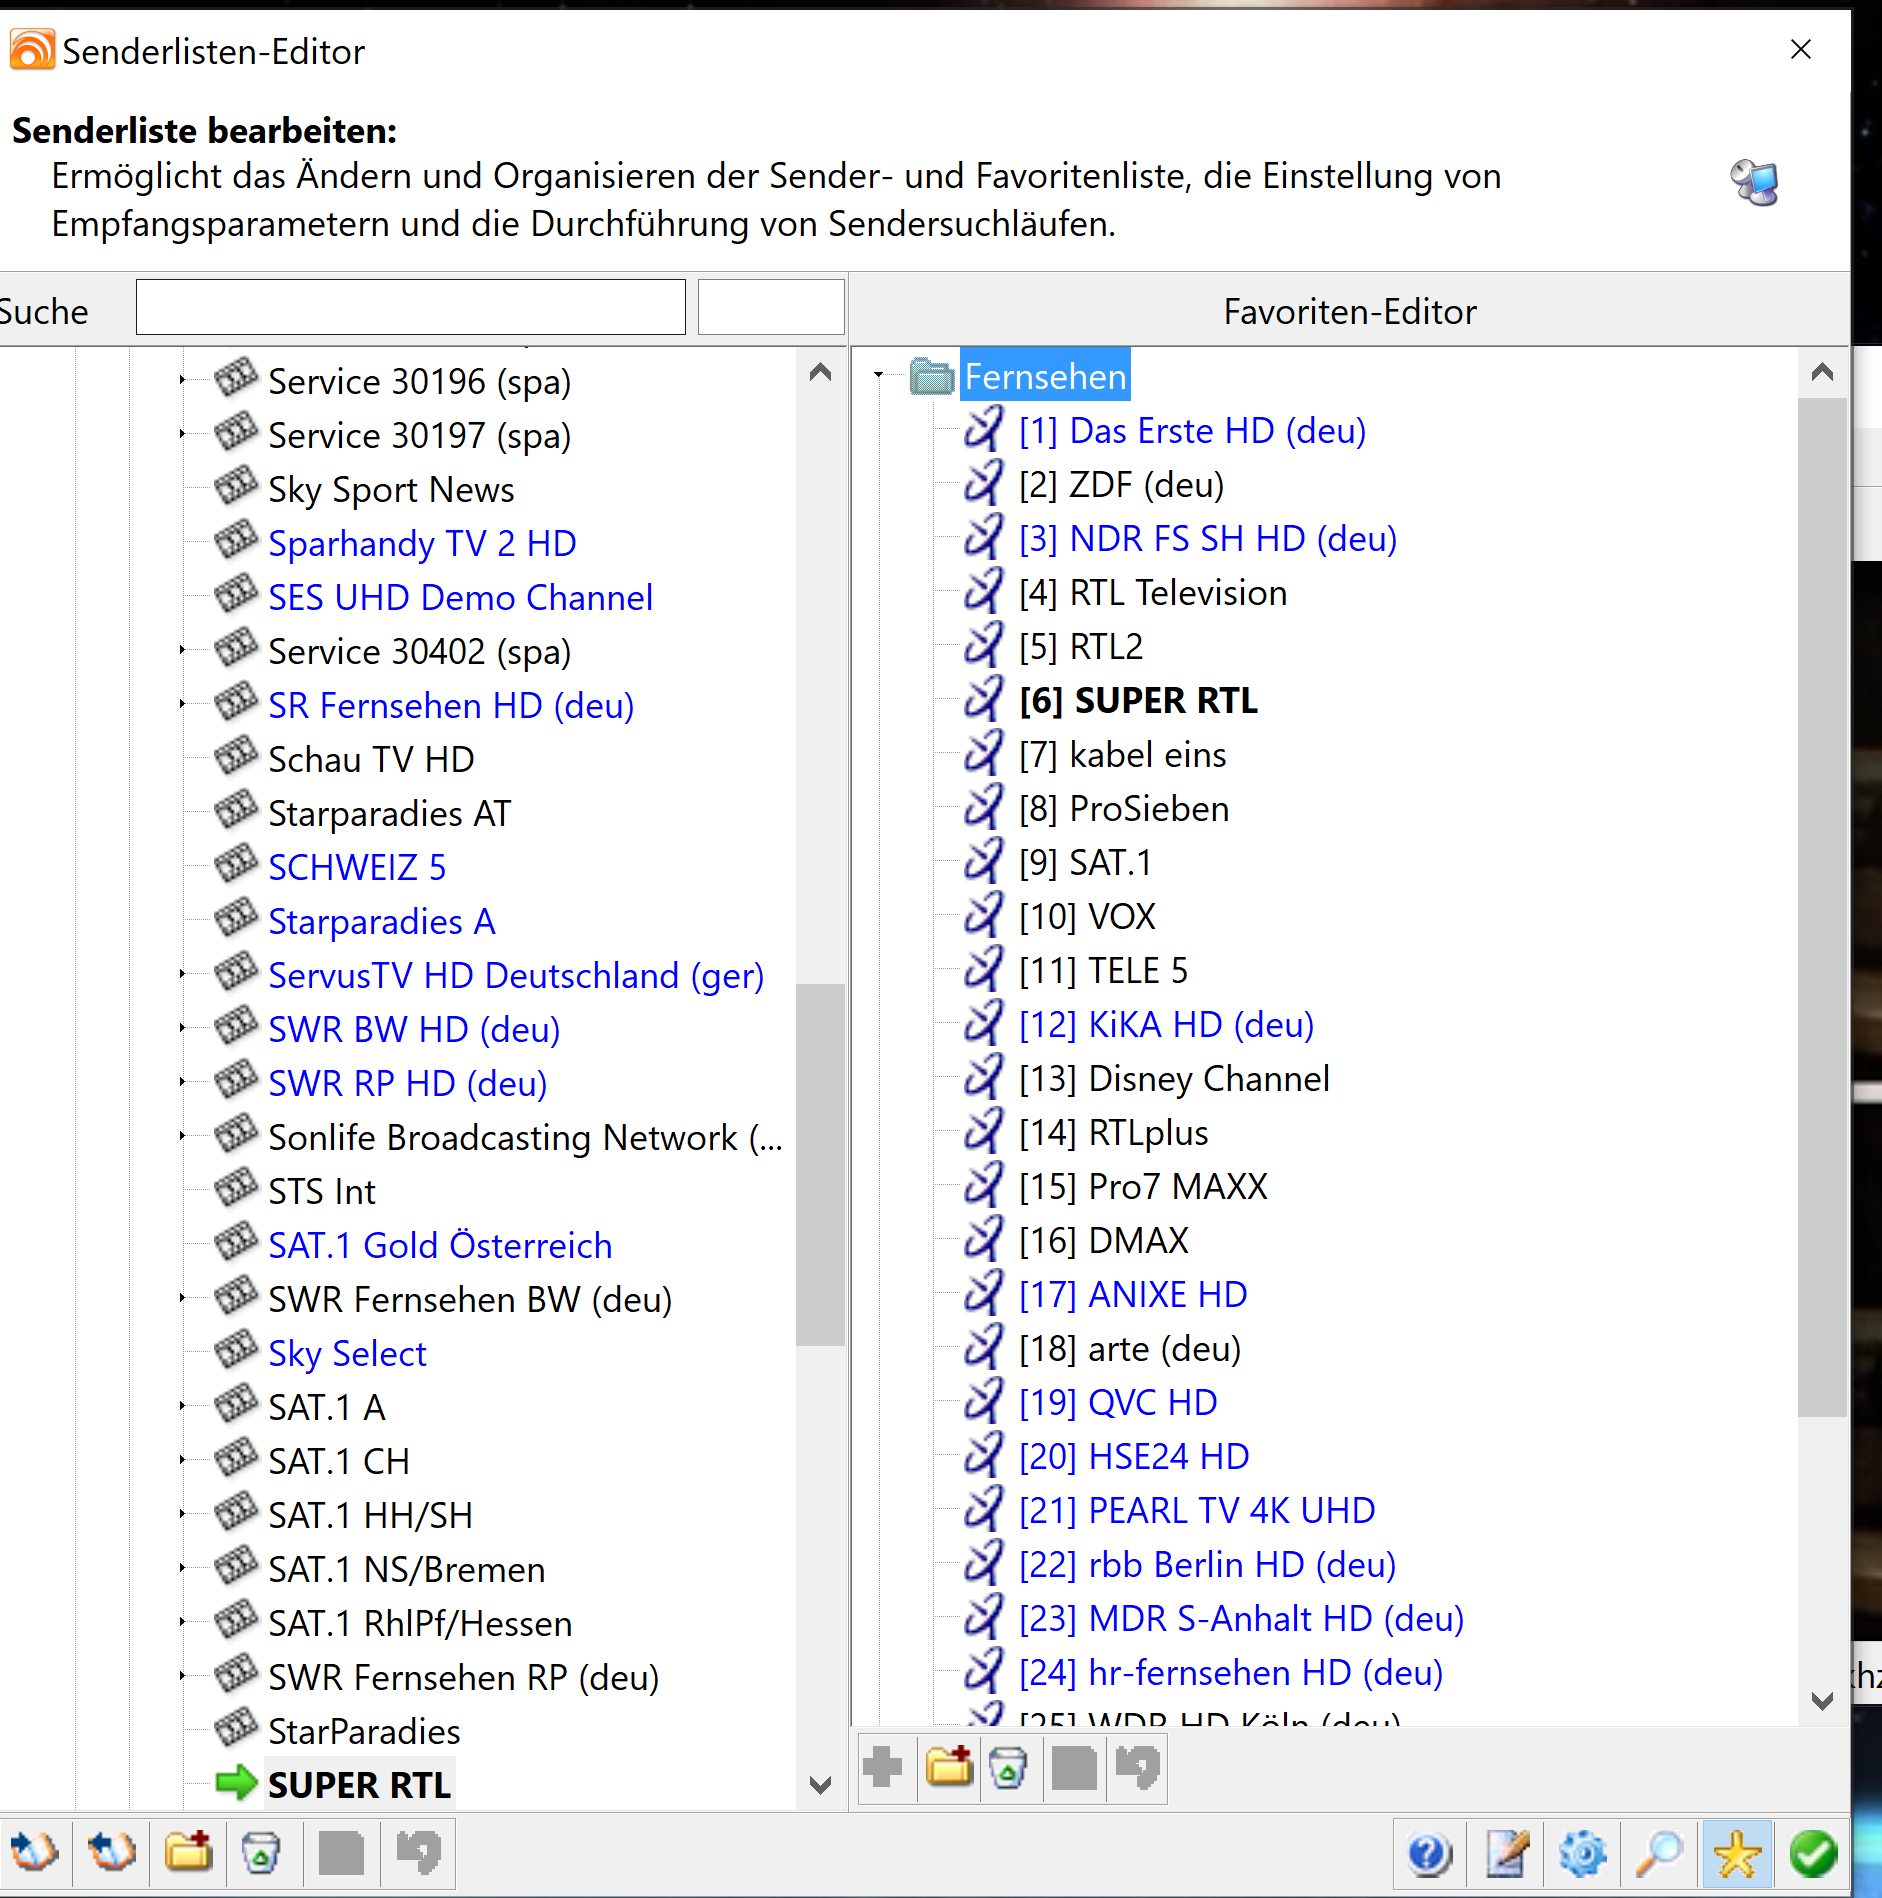Screen dimensions: 1882x1898
Task: Confirm with the green checkmark icon
Action: [1813, 1855]
